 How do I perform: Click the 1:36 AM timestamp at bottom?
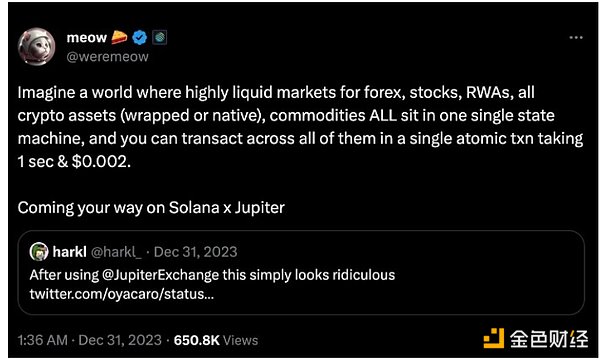coord(42,340)
